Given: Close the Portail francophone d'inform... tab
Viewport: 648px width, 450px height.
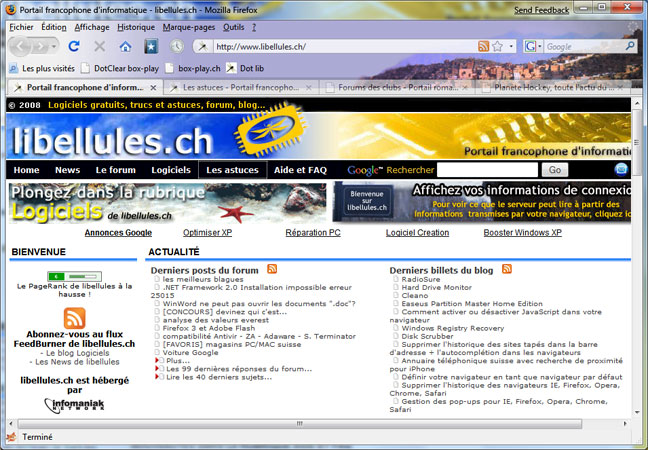Looking at the screenshot, I should [x=153, y=88].
